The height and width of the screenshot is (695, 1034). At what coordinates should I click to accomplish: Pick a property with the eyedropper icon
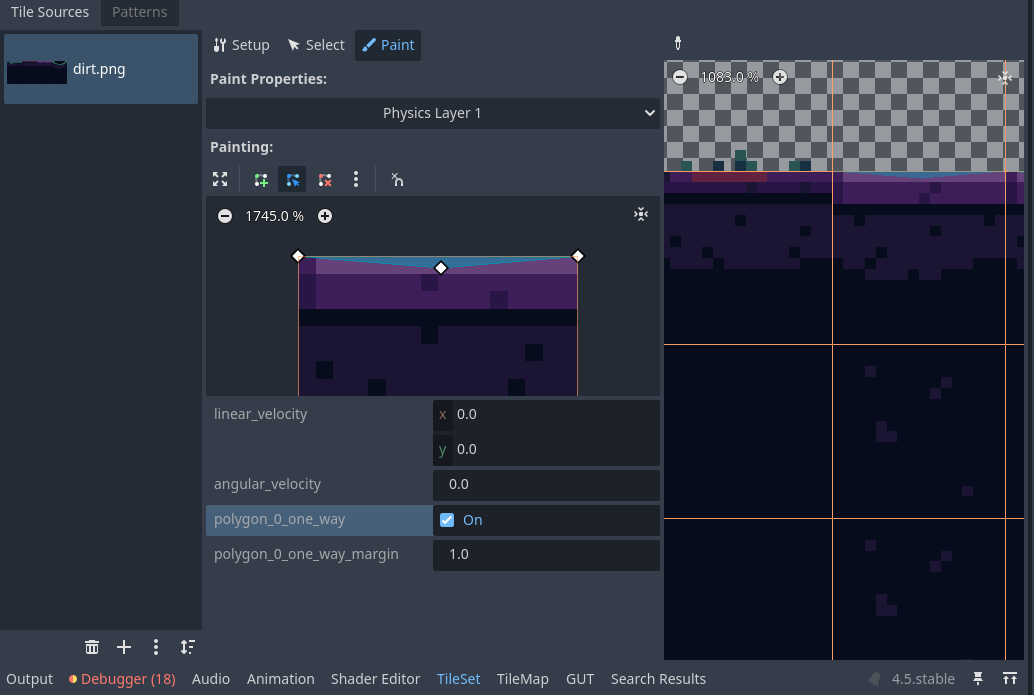coord(678,43)
